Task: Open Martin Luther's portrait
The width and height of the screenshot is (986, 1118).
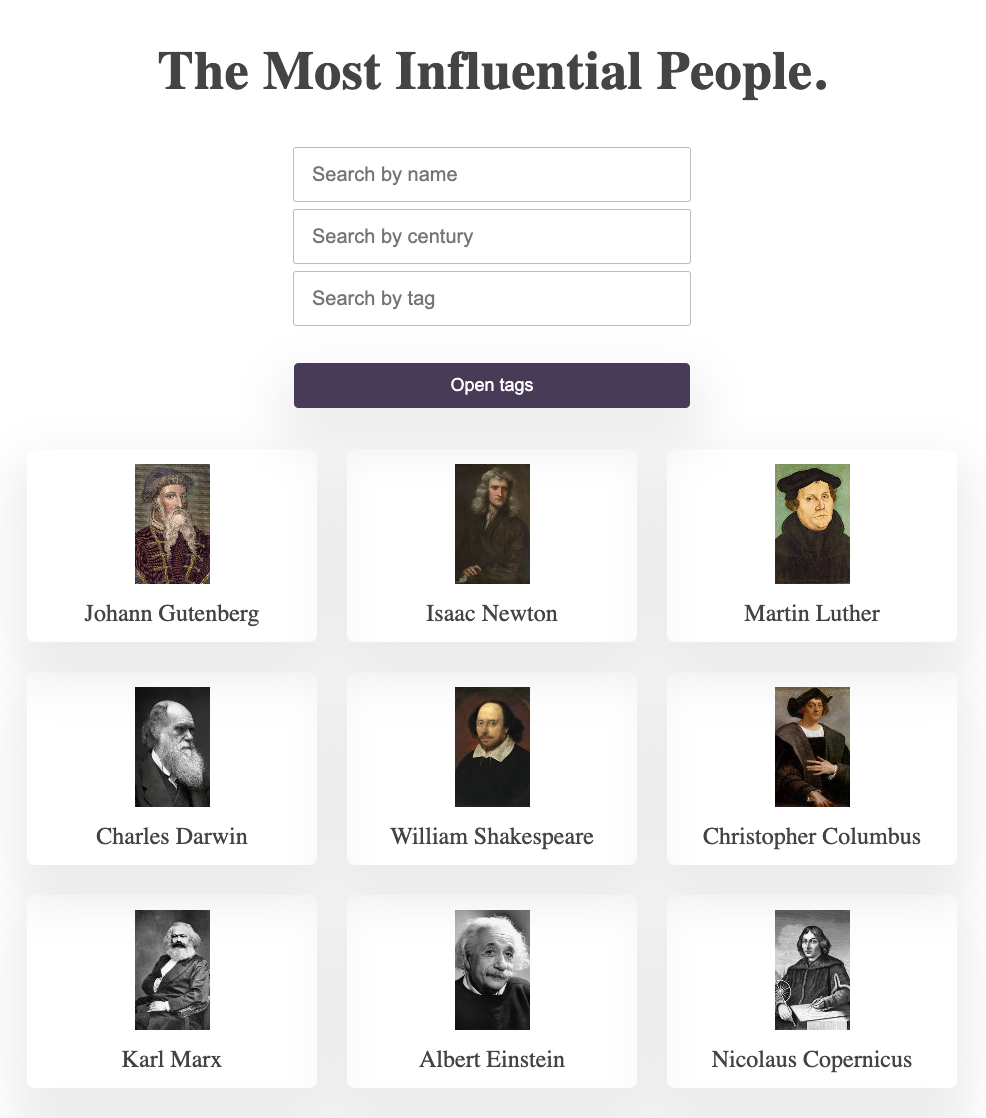Action: coord(811,523)
